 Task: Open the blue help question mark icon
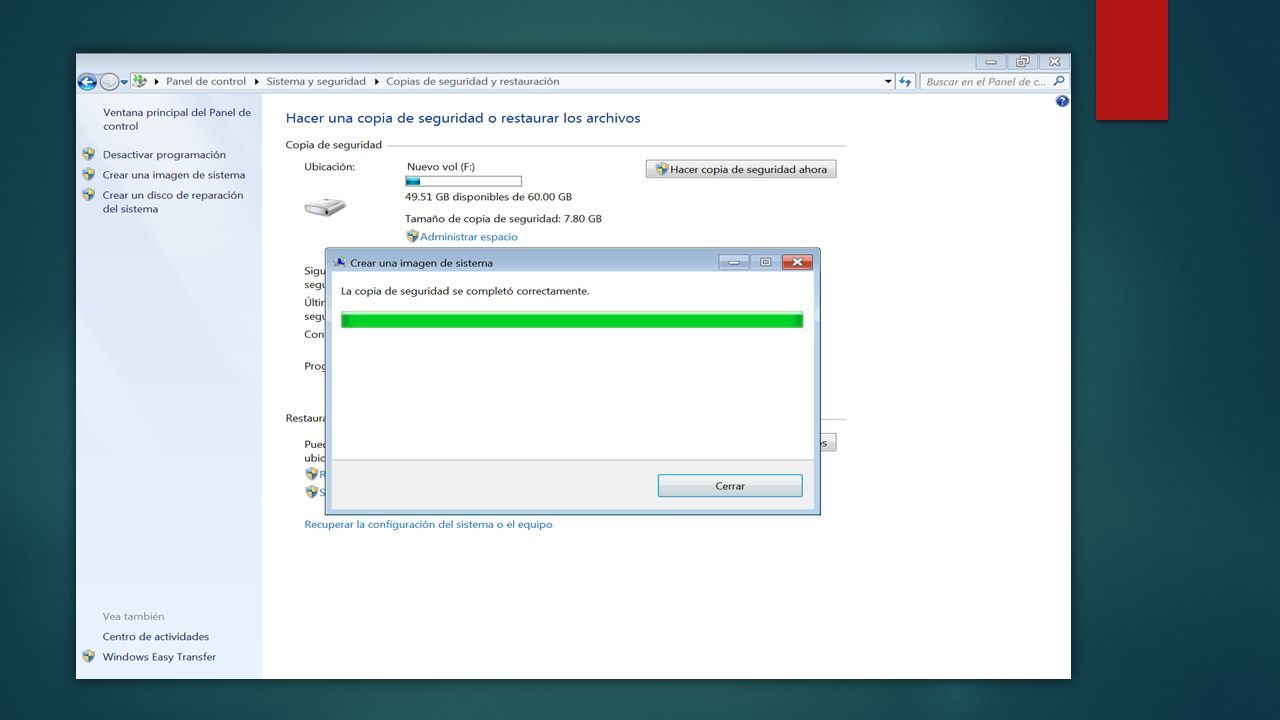pyautogui.click(x=1062, y=101)
